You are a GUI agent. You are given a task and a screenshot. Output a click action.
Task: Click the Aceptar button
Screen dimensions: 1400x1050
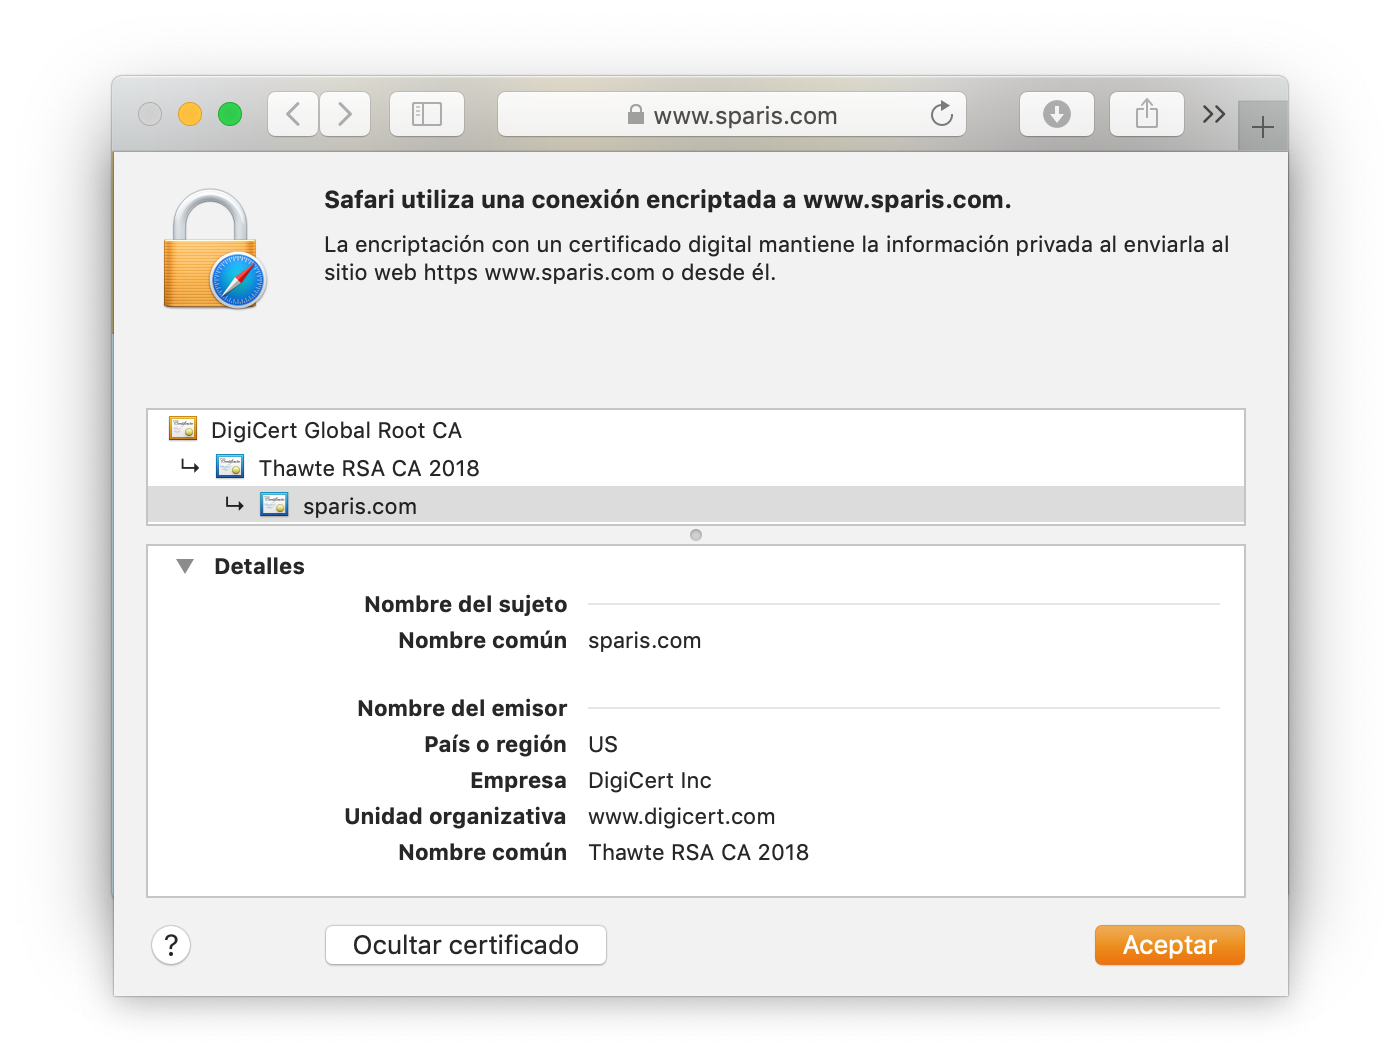(1170, 945)
